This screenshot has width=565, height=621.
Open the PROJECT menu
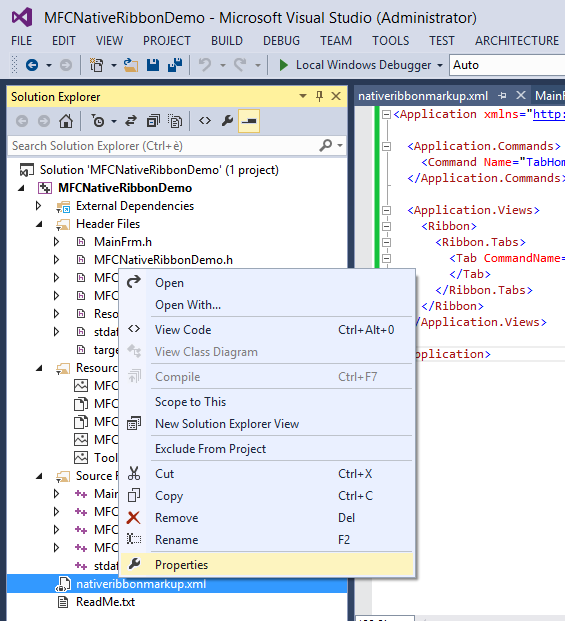[167, 41]
